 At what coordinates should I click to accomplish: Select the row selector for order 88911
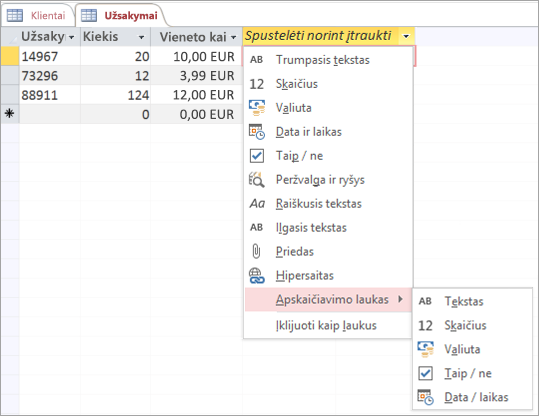(10, 95)
